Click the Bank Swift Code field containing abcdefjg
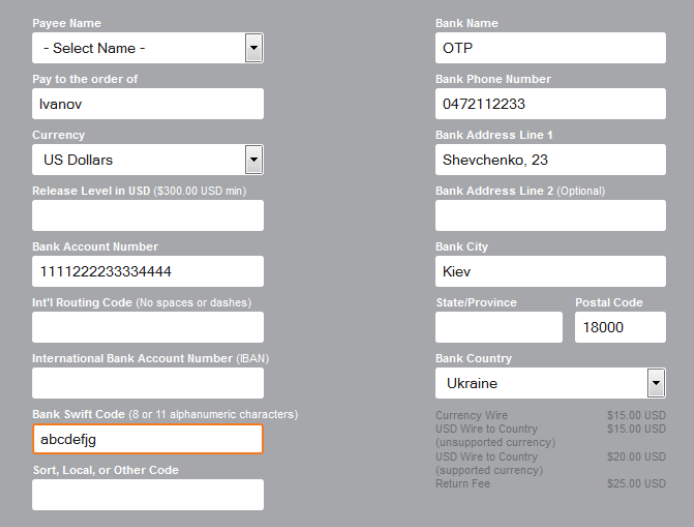The height and width of the screenshot is (527, 694). point(148,439)
